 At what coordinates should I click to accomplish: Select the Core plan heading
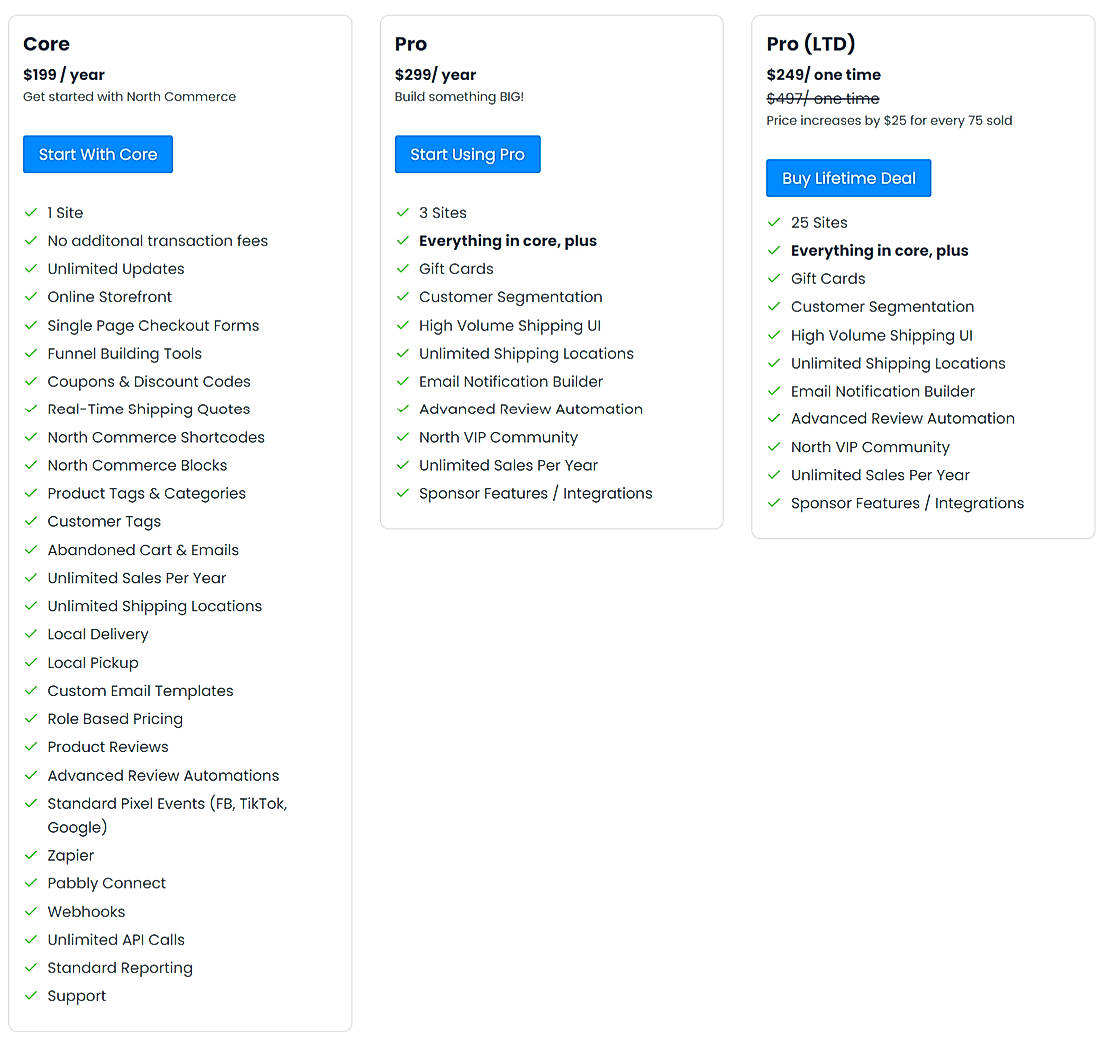[47, 44]
